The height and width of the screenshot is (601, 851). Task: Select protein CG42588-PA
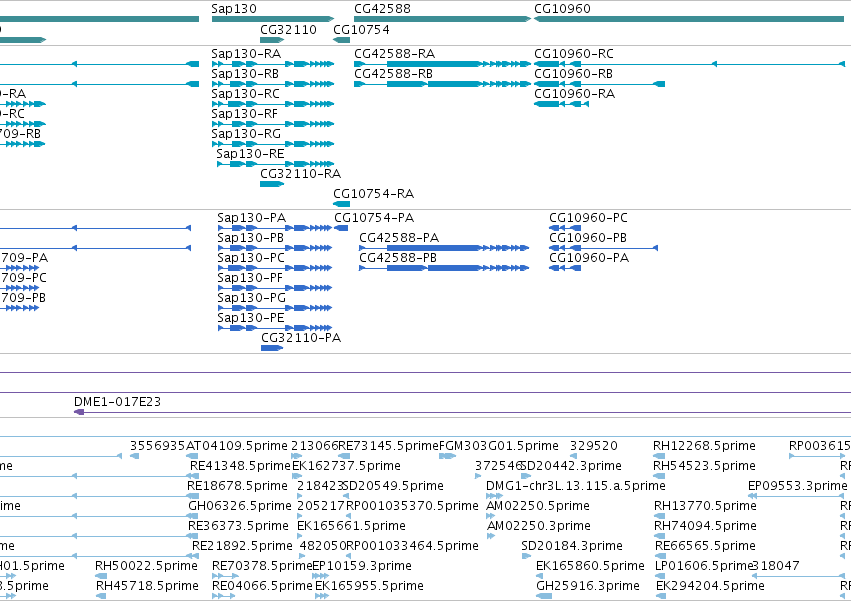click(444, 248)
